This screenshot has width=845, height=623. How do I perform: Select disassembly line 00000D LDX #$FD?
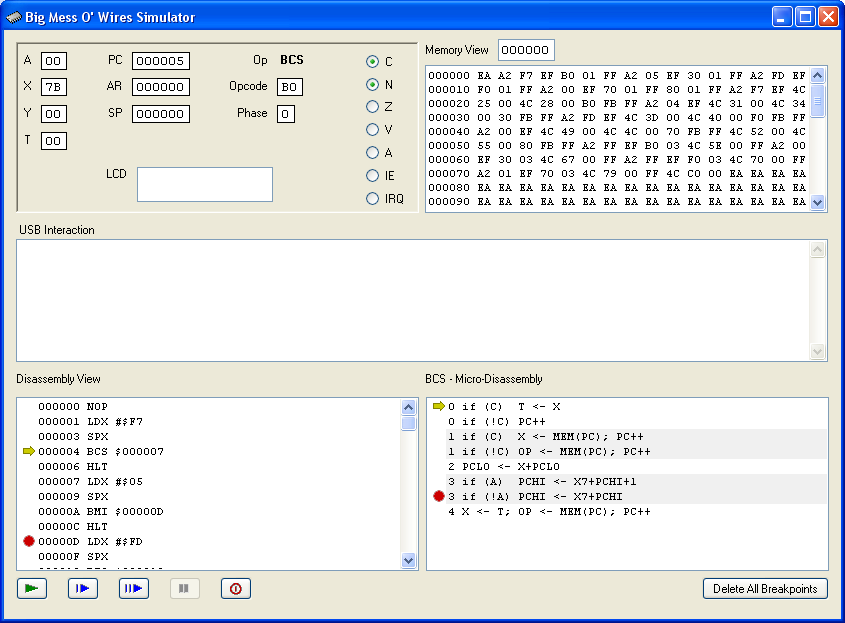coord(91,542)
